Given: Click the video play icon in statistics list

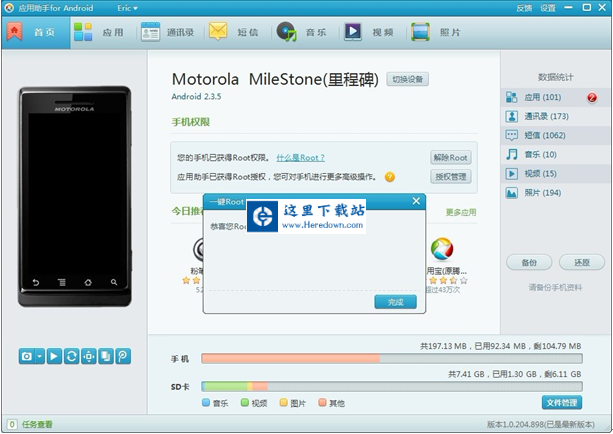Looking at the screenshot, I should (511, 174).
